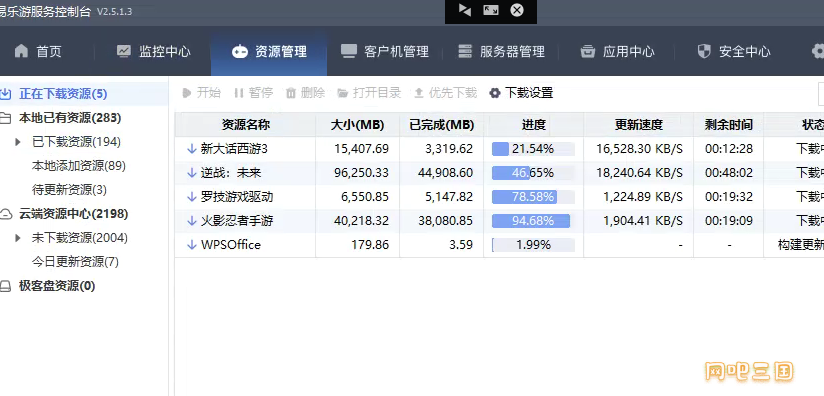824x396 pixels.
Task: Click 优先下载 priority download button
Action: pyautogui.click(x=445, y=93)
